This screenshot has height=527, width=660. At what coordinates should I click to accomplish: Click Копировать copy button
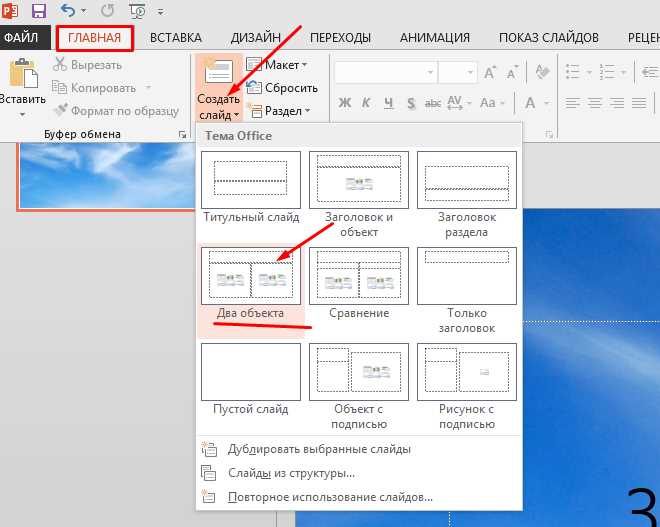click(x=94, y=88)
